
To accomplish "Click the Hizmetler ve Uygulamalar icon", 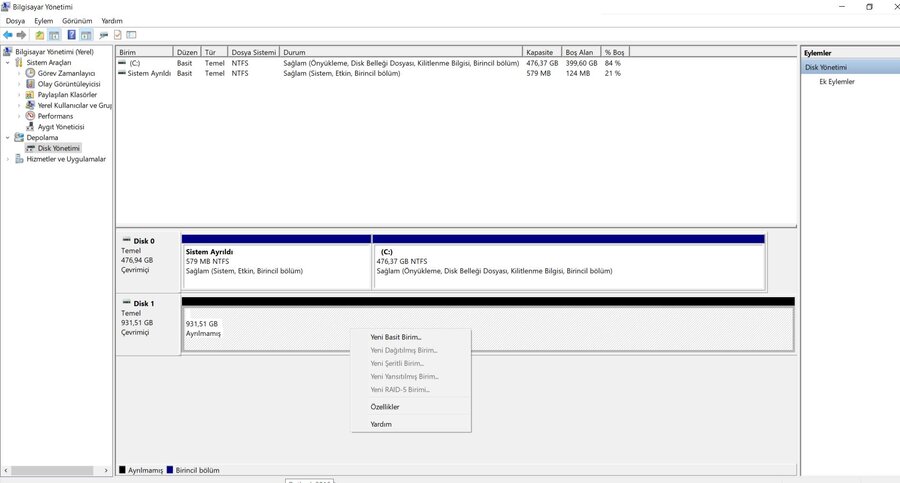I will 19,159.
